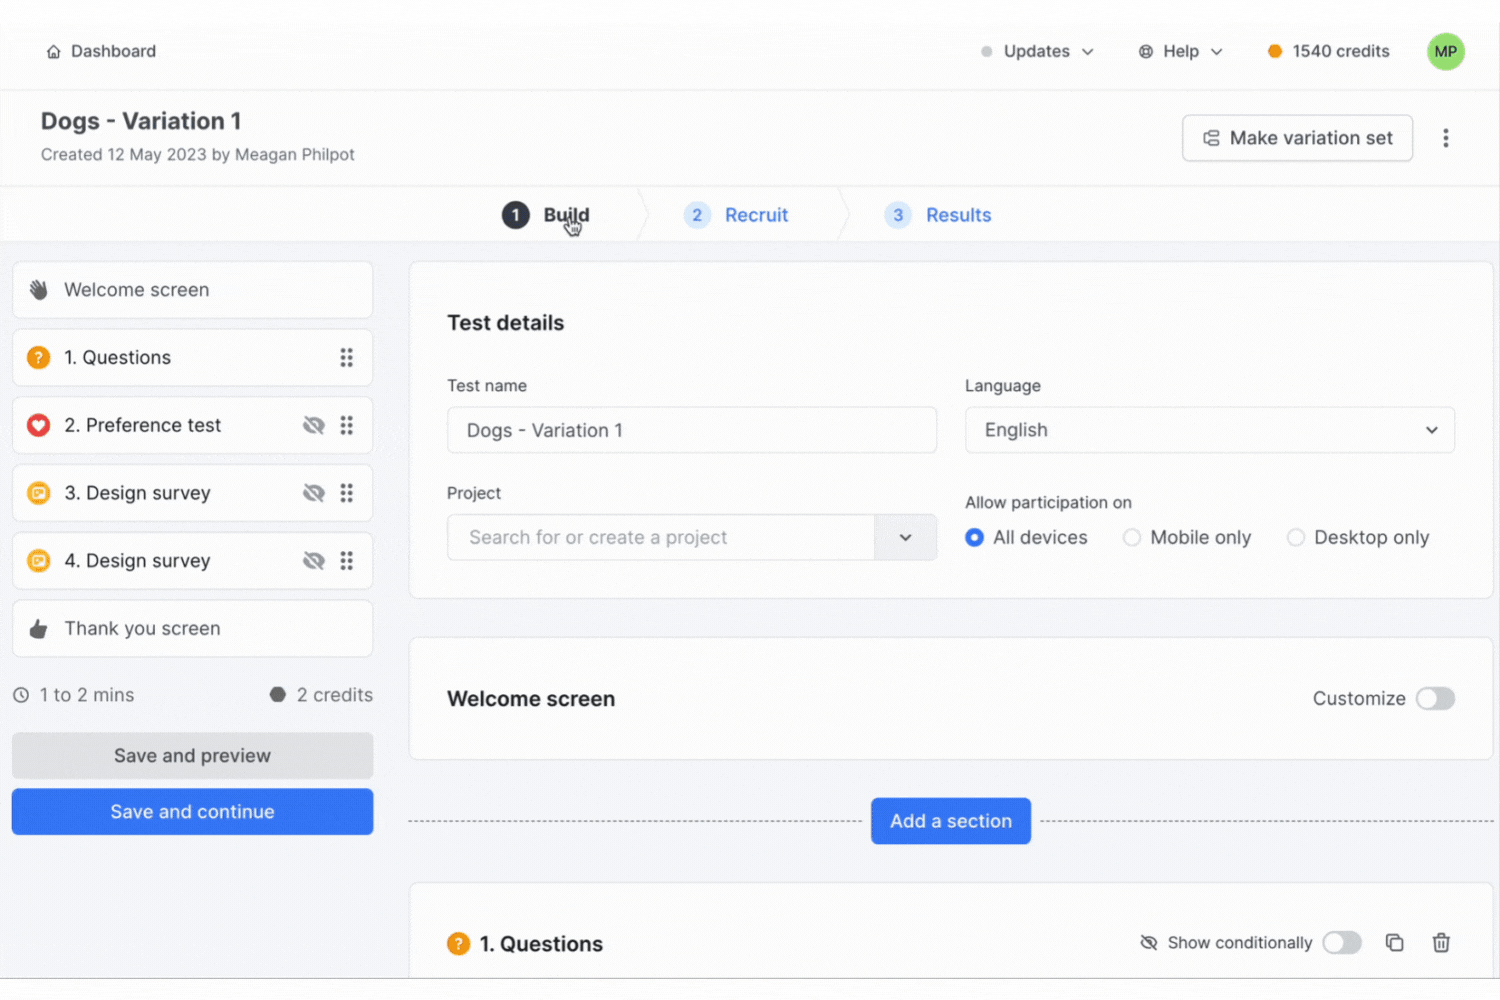Image resolution: width=1500 pixels, height=1000 pixels.
Task: Duplicate the 1. Questions section
Action: coord(1394,942)
